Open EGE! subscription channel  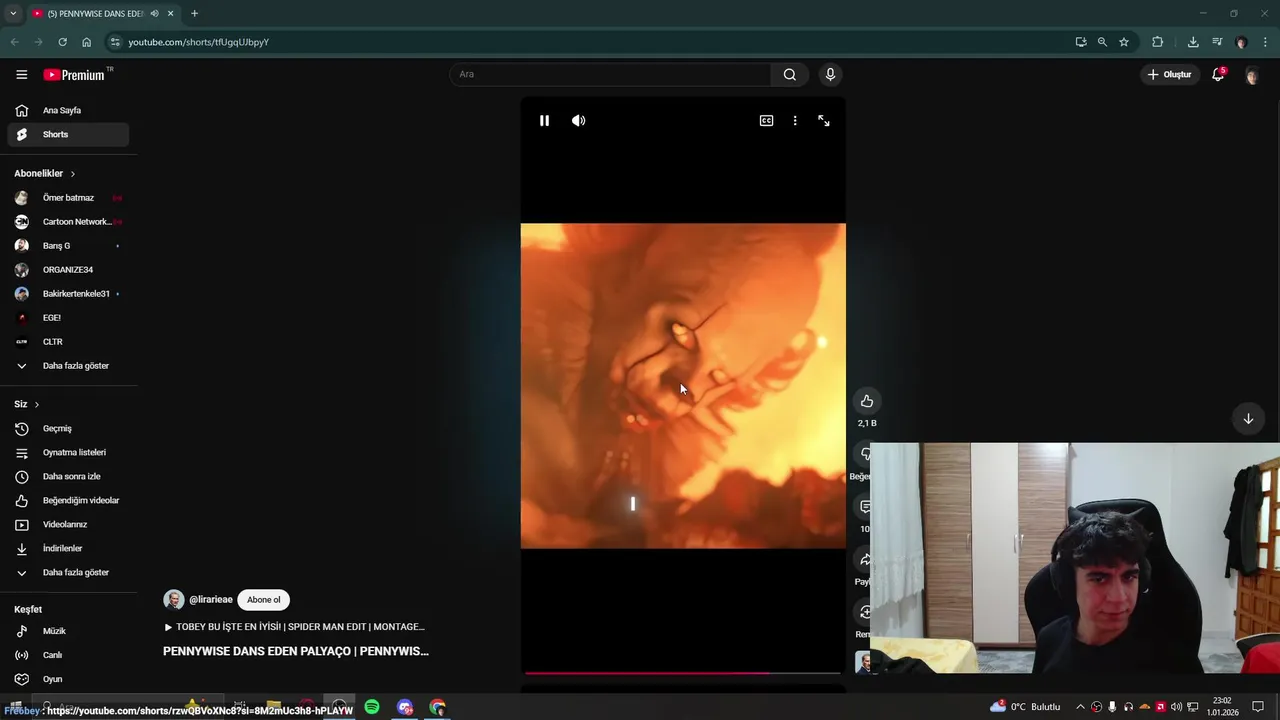coord(68,318)
